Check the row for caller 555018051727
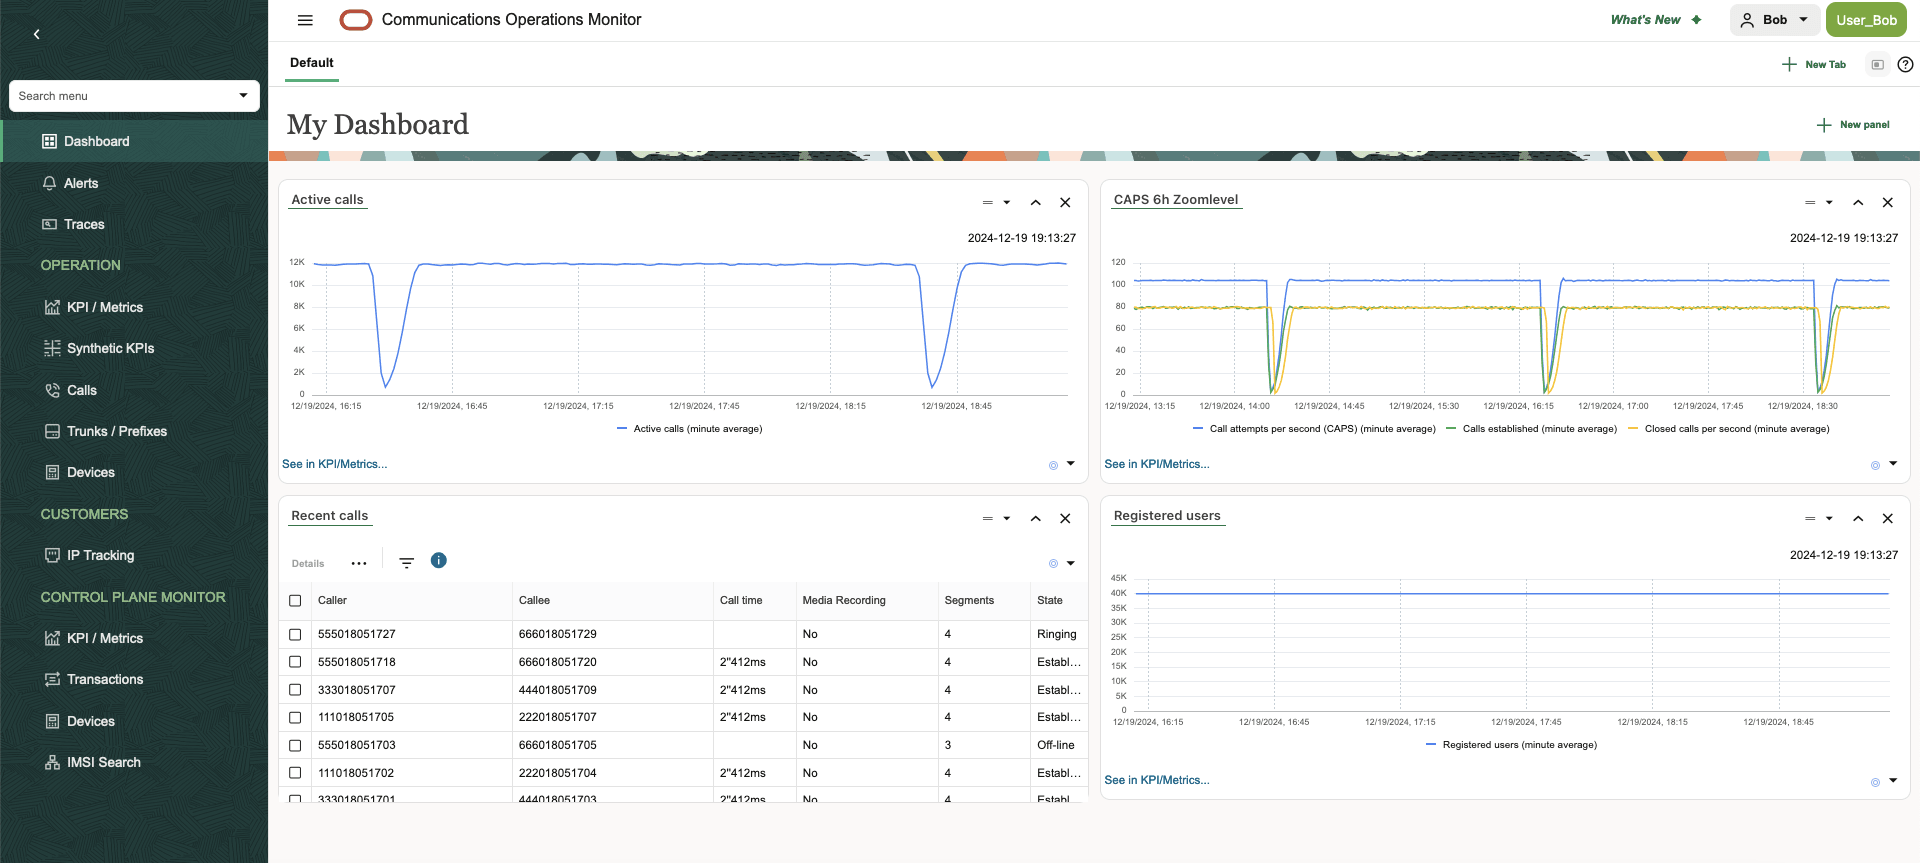This screenshot has width=1920, height=863. coord(295,634)
